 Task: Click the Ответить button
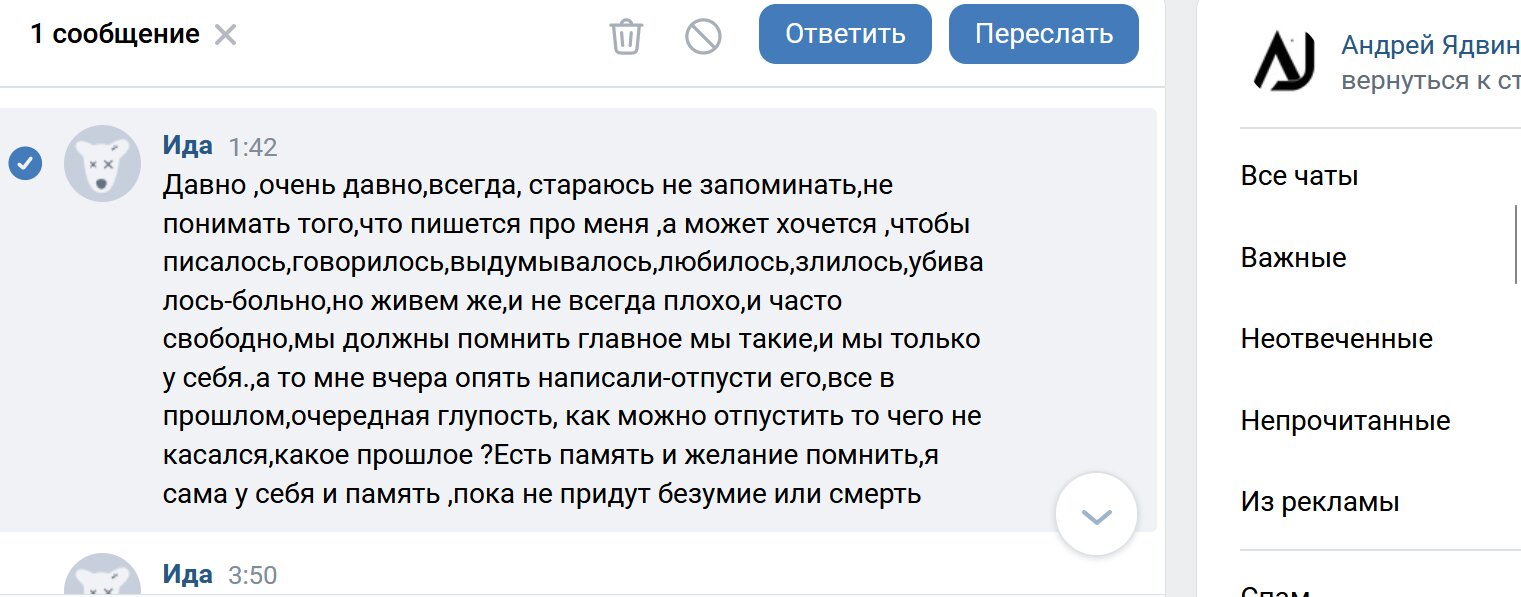(x=845, y=34)
